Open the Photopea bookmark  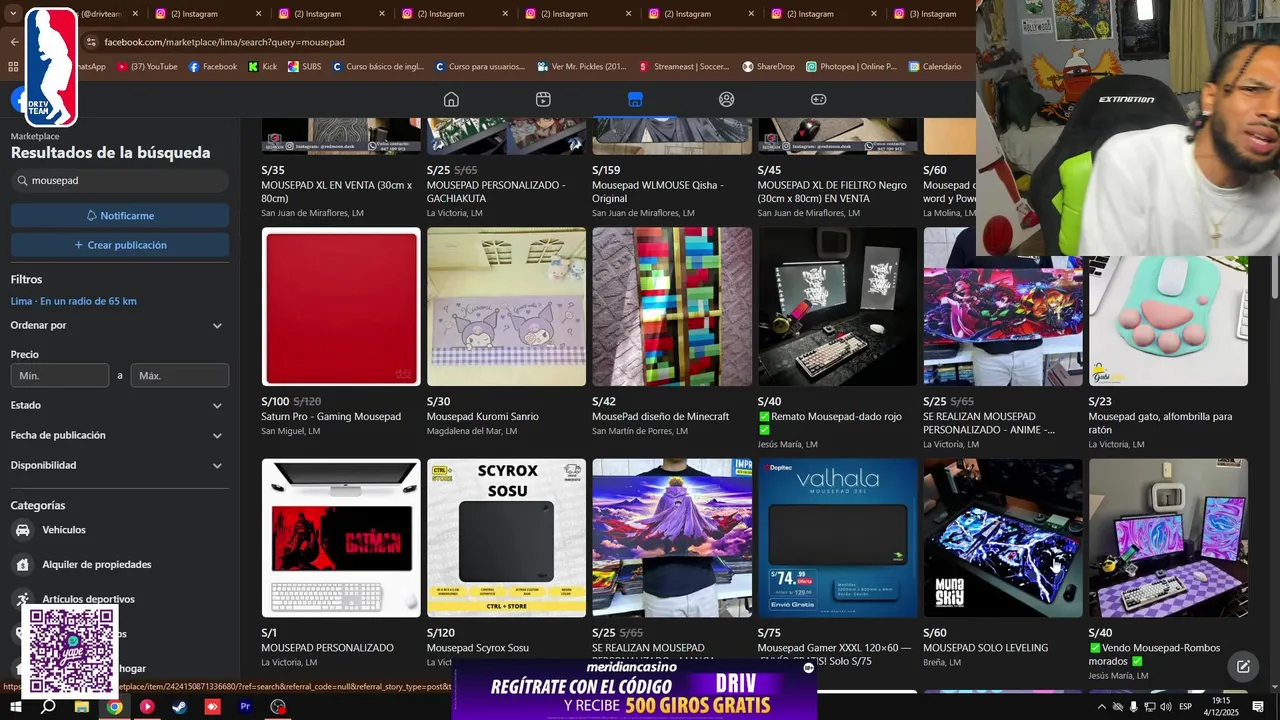coord(852,67)
